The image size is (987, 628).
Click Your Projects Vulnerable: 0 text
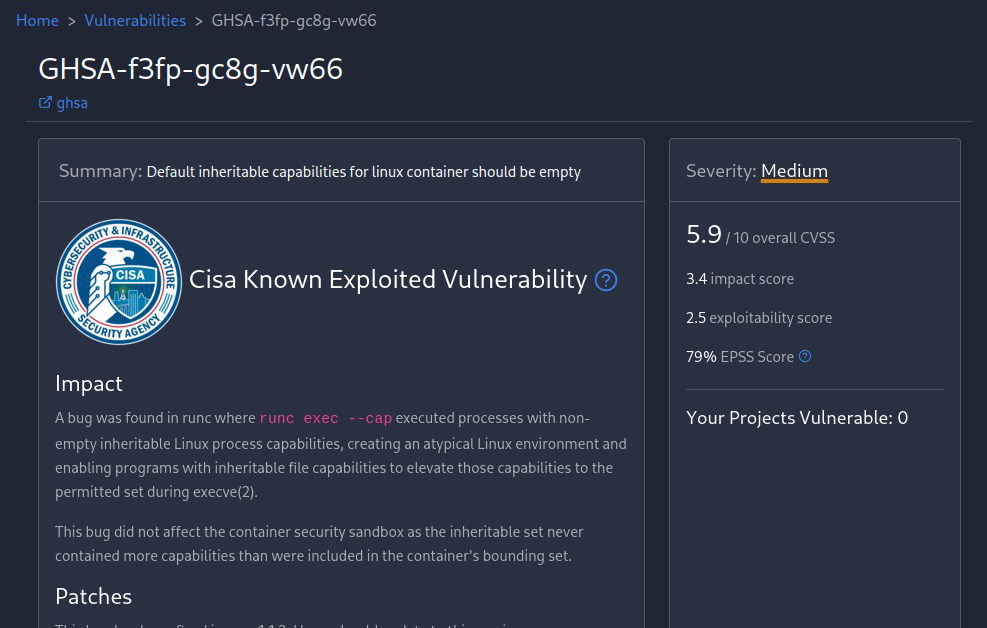(x=797, y=418)
